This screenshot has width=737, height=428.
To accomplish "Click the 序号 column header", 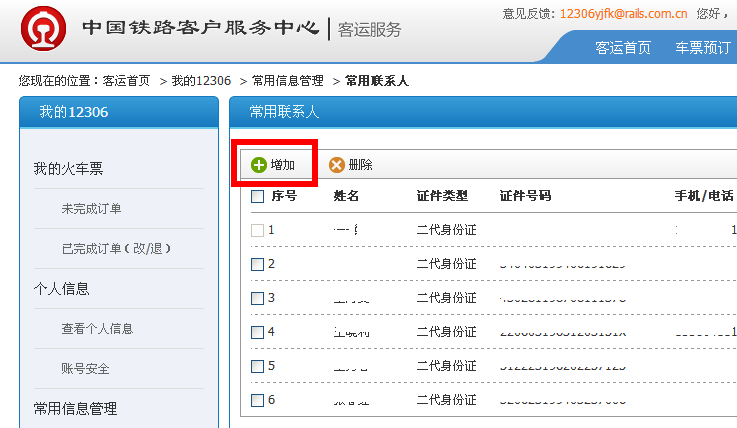I will click(284, 196).
